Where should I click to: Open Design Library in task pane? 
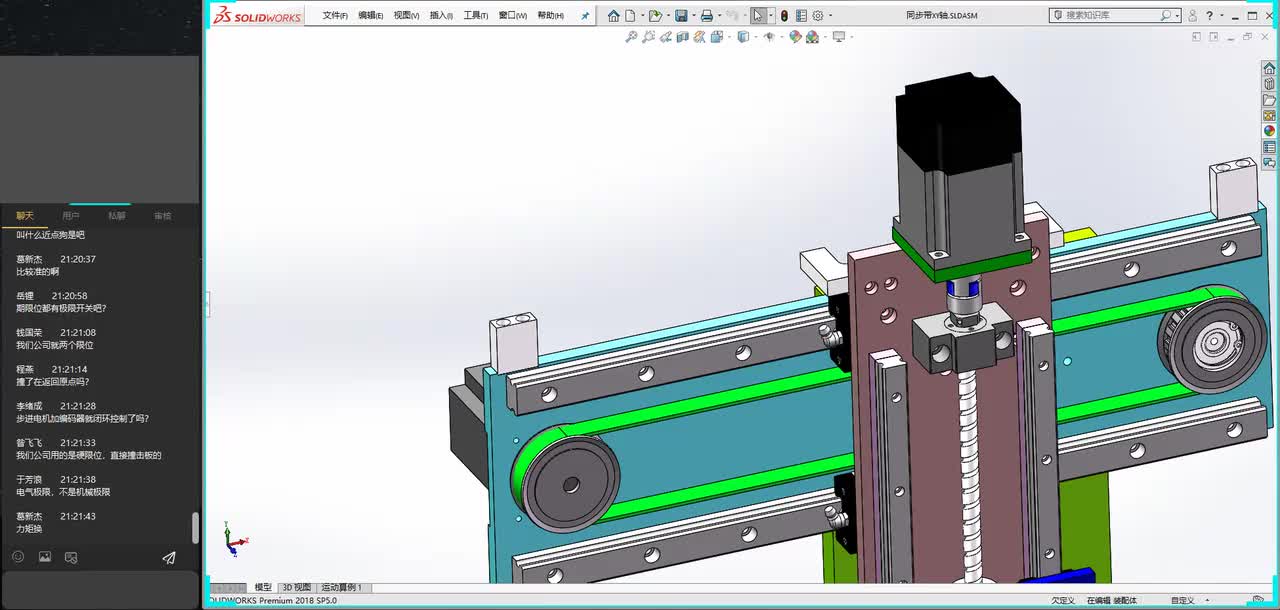[x=1269, y=84]
